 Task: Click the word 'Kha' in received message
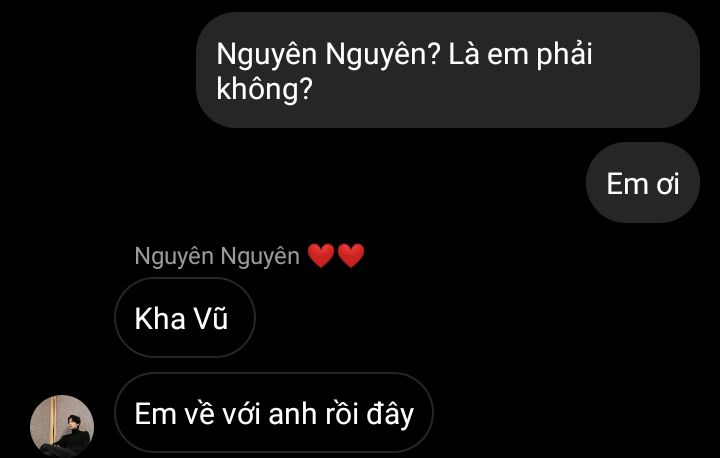[x=159, y=318]
